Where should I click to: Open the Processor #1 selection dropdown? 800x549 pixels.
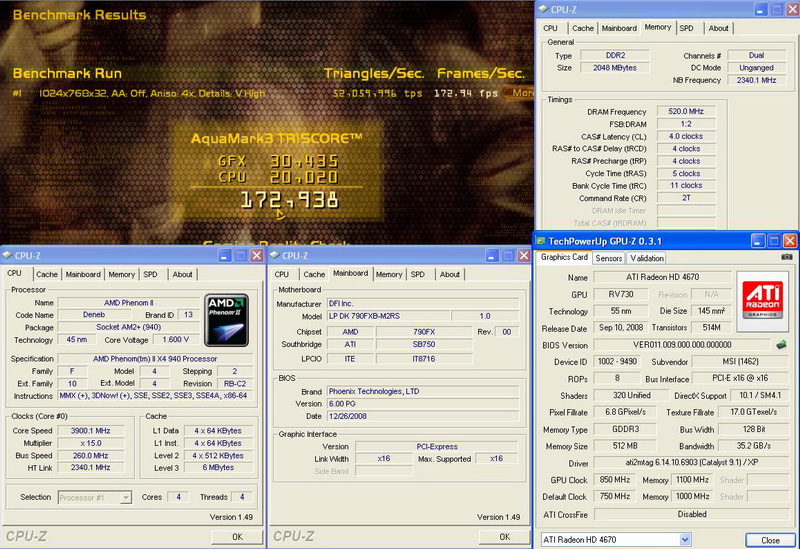pyautogui.click(x=126, y=497)
